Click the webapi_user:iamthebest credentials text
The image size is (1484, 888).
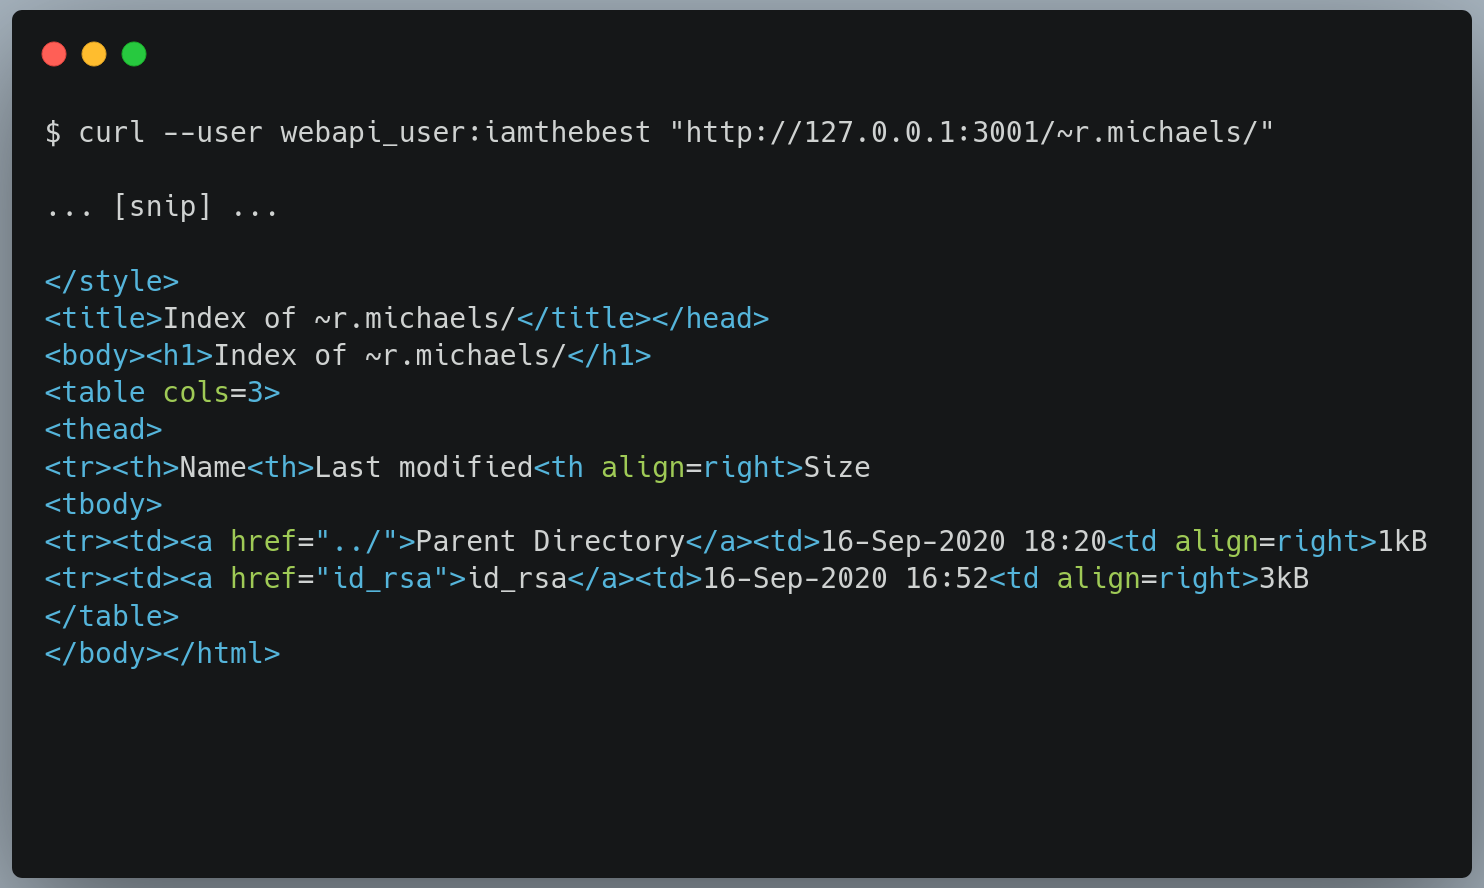pos(465,132)
